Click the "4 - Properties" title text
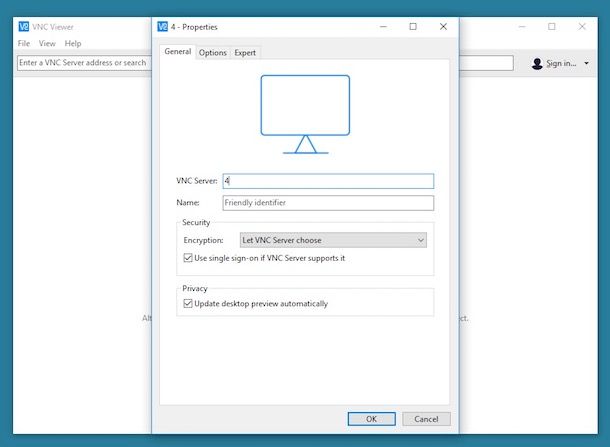610x447 pixels. tap(194, 27)
